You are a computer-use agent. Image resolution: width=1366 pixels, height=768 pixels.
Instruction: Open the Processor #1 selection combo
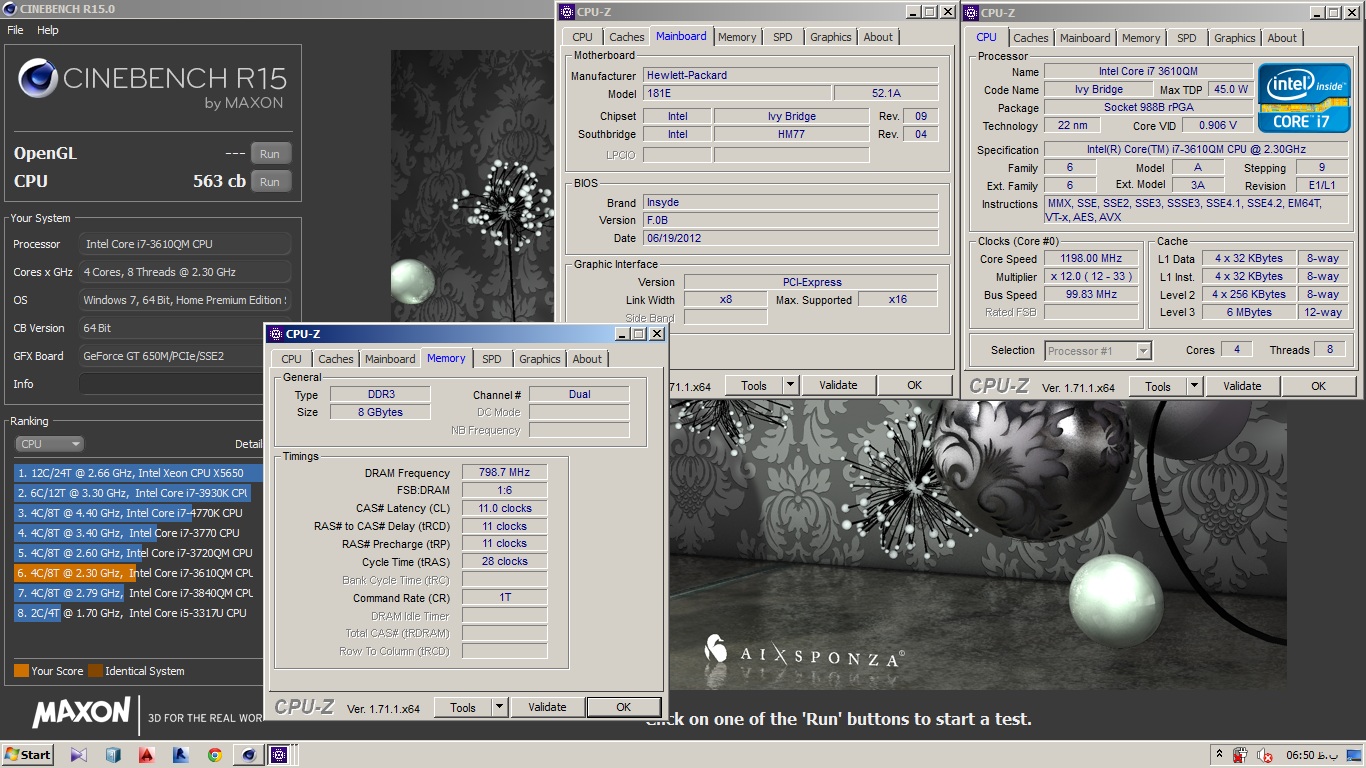pyautogui.click(x=1098, y=351)
